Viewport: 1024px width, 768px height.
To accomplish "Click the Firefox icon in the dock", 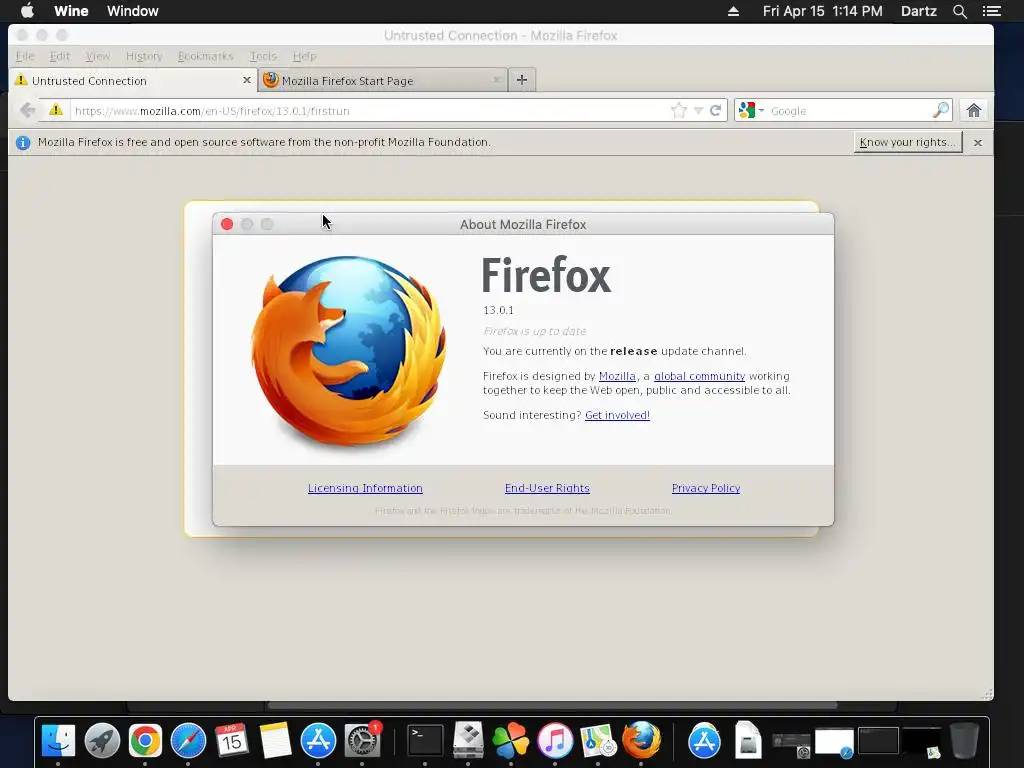I will pyautogui.click(x=641, y=739).
